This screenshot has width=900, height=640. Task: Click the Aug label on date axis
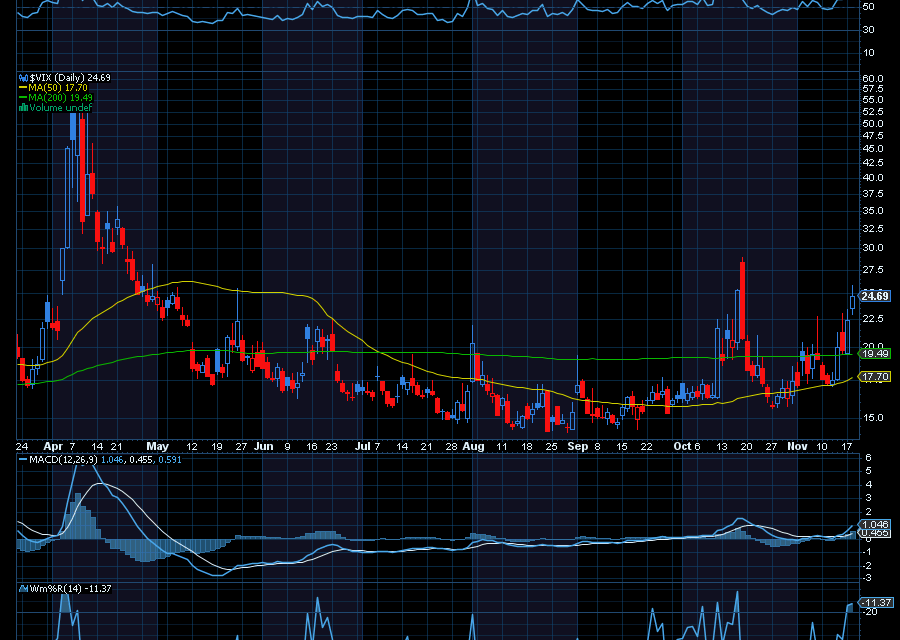[x=474, y=445]
